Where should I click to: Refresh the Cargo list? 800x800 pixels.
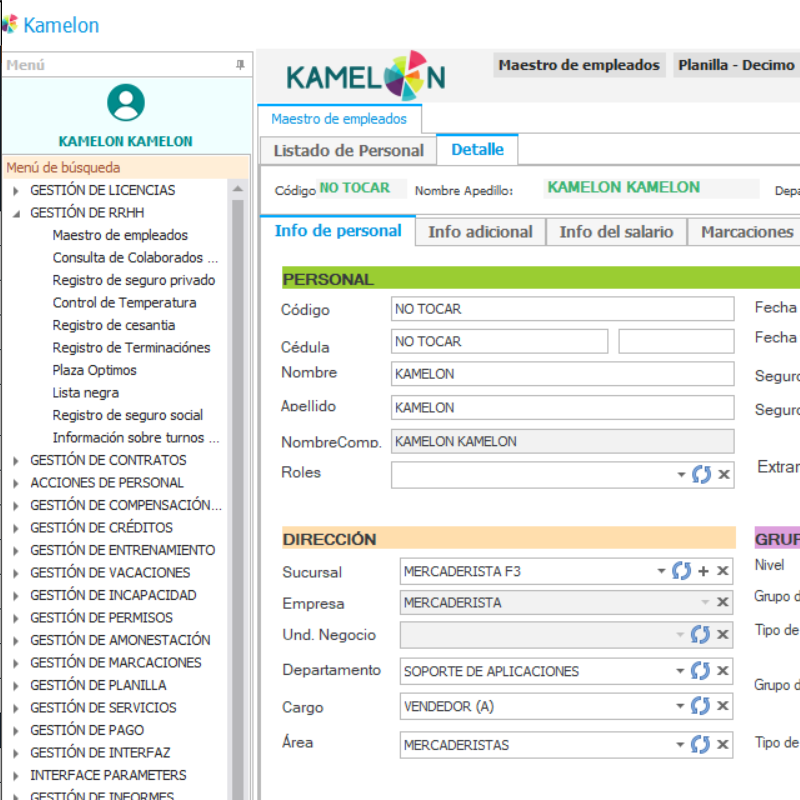tap(701, 706)
